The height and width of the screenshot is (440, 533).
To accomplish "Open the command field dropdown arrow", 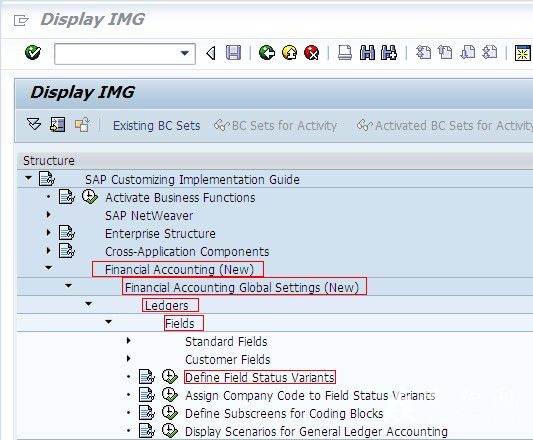I will pos(185,53).
